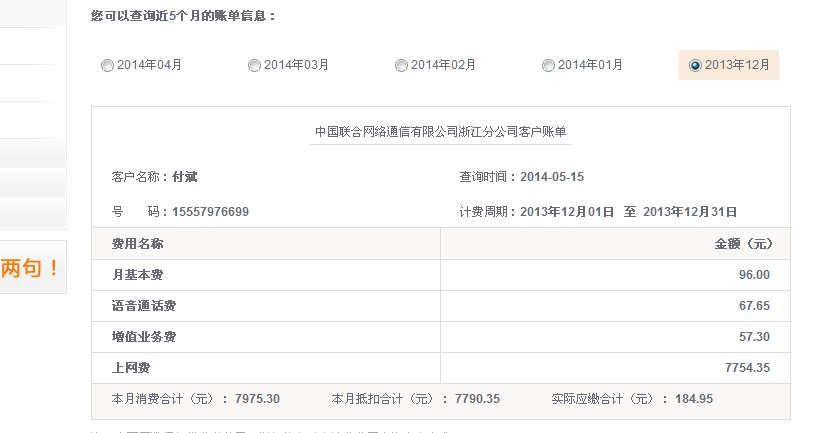Image resolution: width=823 pixels, height=433 pixels.
Task: Click the billing end date 2013年12月31日
Action: coord(690,212)
